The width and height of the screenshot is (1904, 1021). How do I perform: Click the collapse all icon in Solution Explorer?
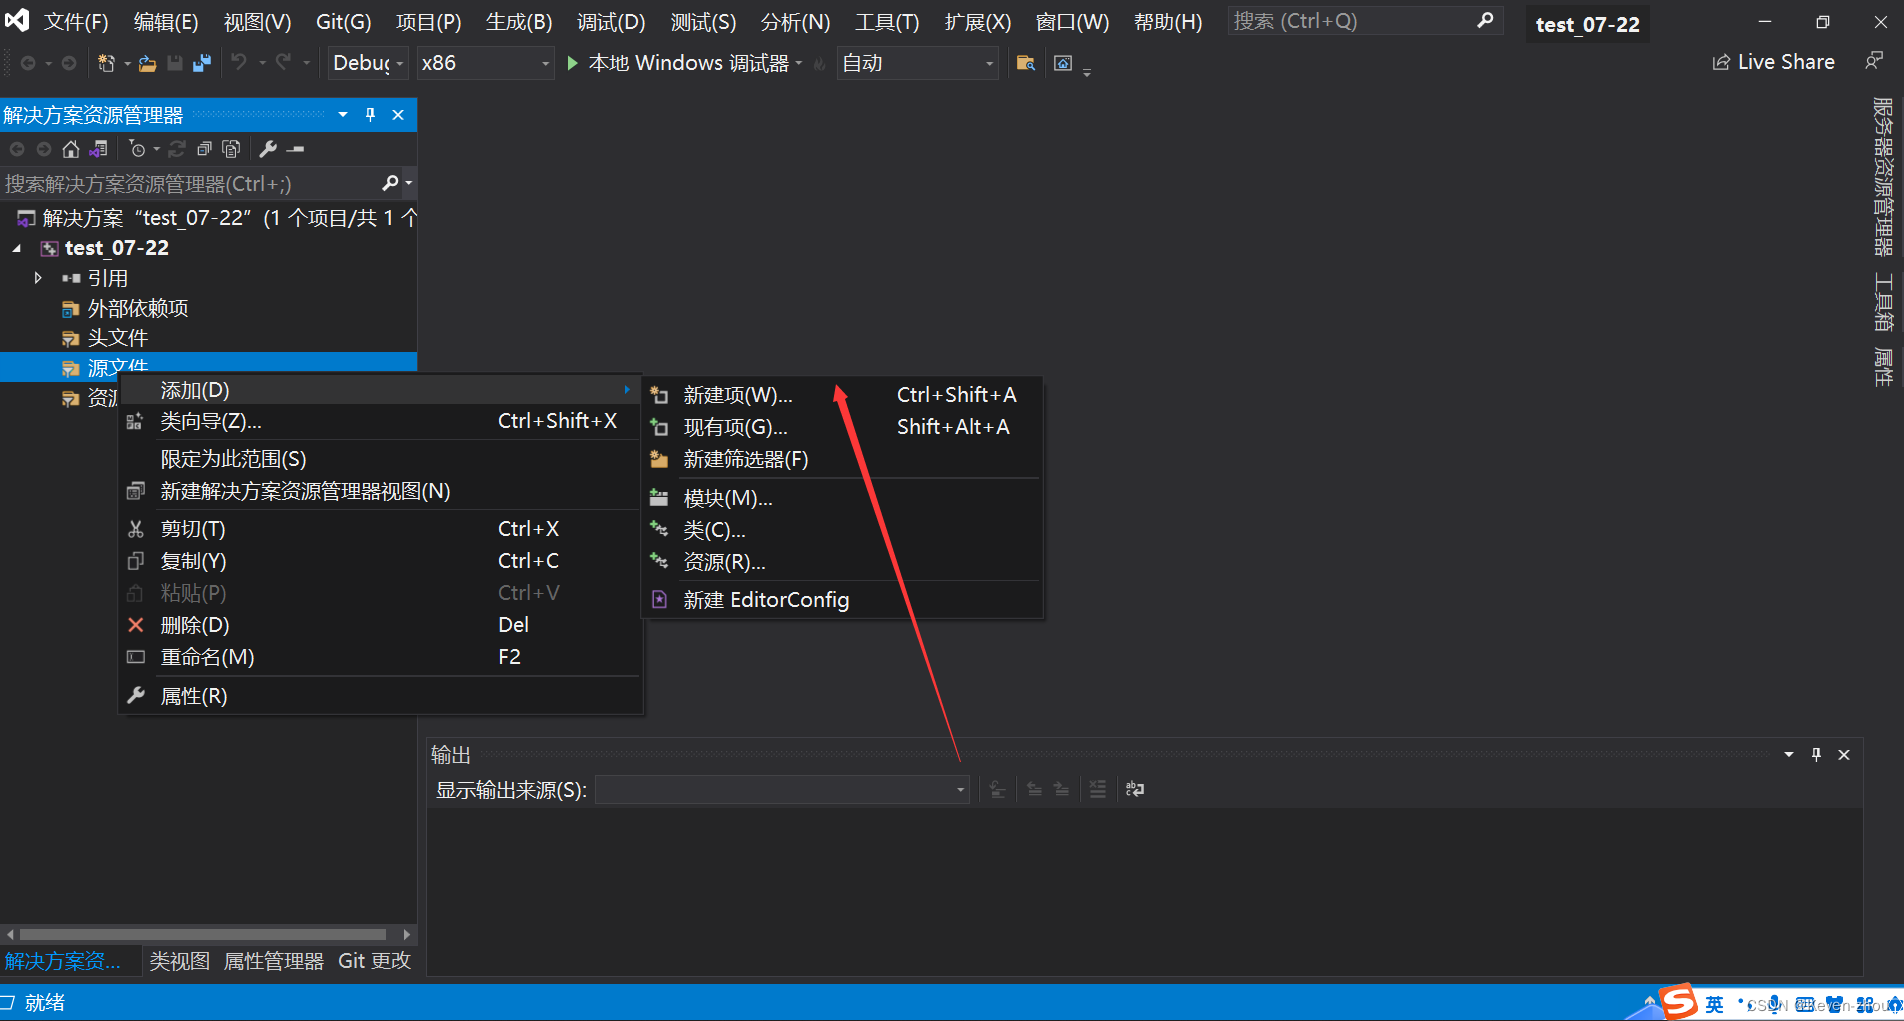[x=204, y=149]
